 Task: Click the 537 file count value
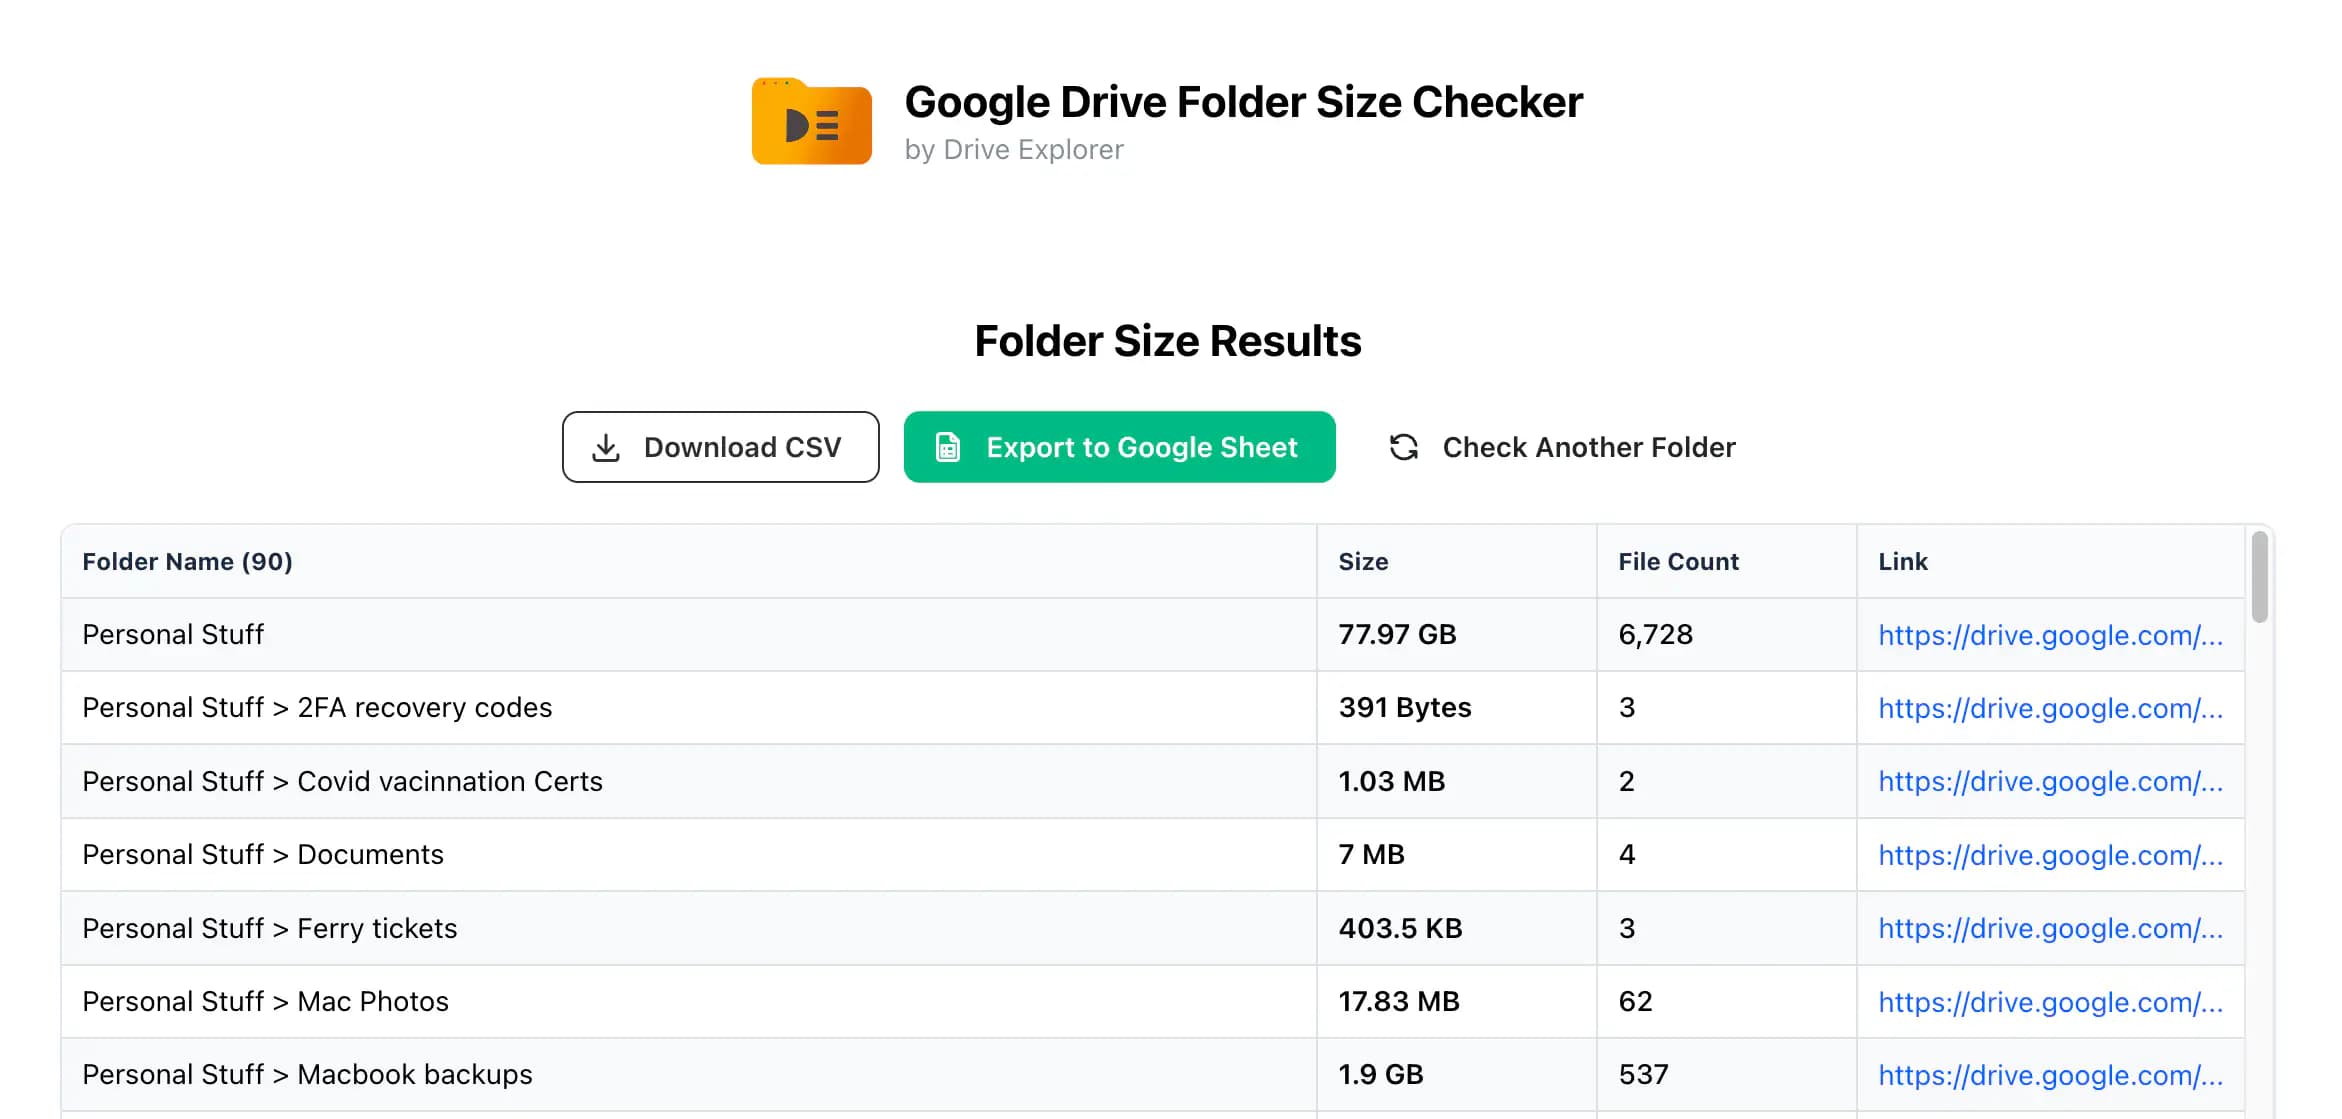pos(1643,1074)
